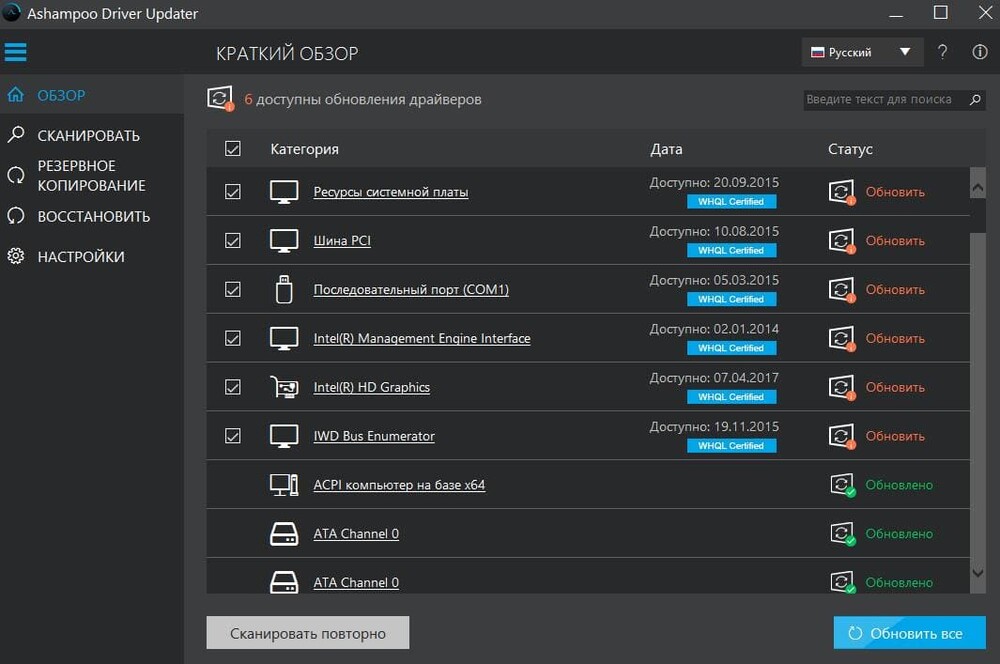
Task: Toggle the select-all checkbox in header row
Action: pyautogui.click(x=233, y=149)
